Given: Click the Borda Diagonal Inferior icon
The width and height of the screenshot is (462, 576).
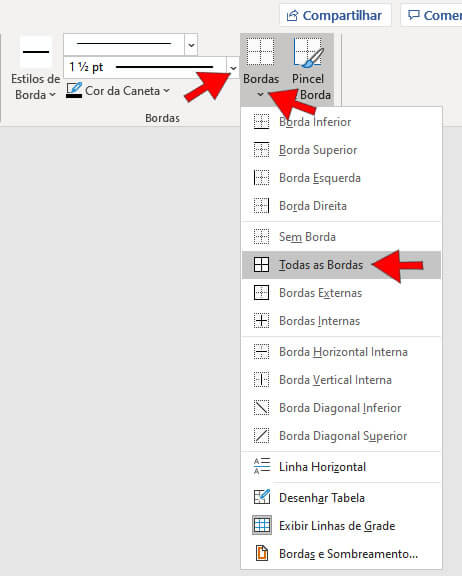Looking at the screenshot, I should (x=261, y=408).
